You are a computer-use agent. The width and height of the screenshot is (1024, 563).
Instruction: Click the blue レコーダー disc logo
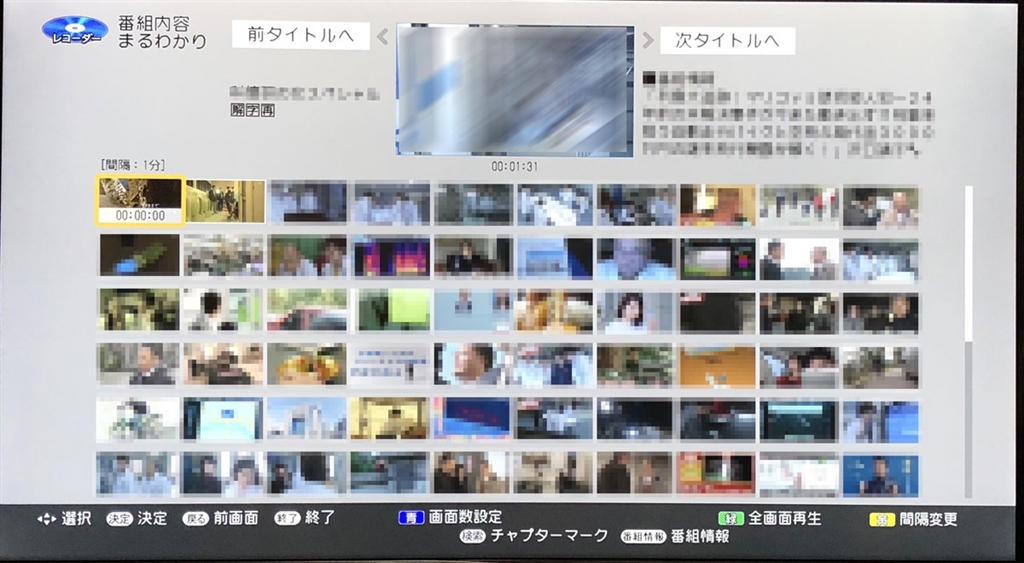tap(75, 31)
